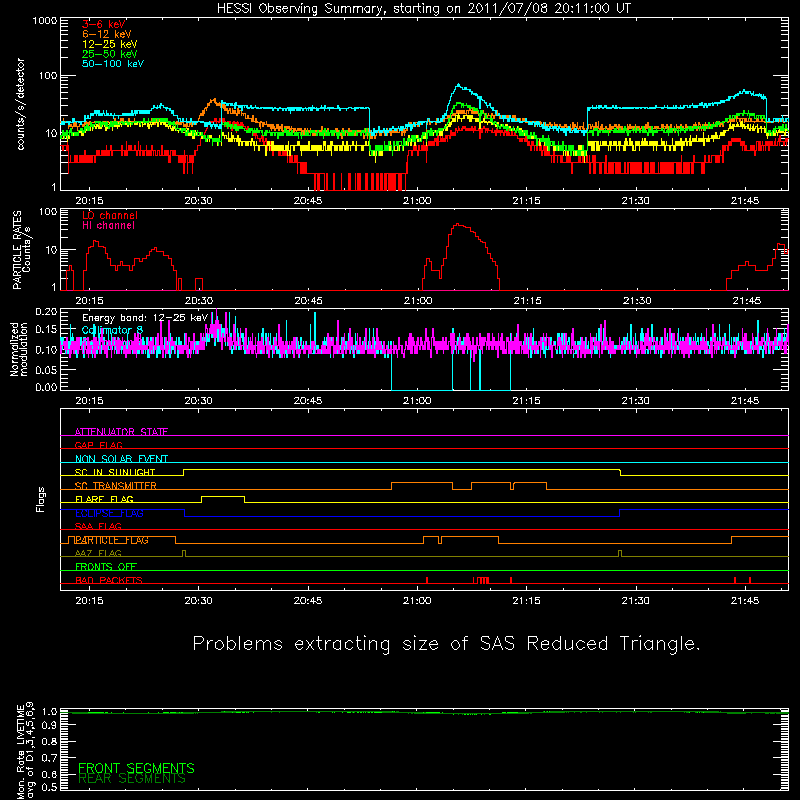Click the LO channel legend label

110,215
